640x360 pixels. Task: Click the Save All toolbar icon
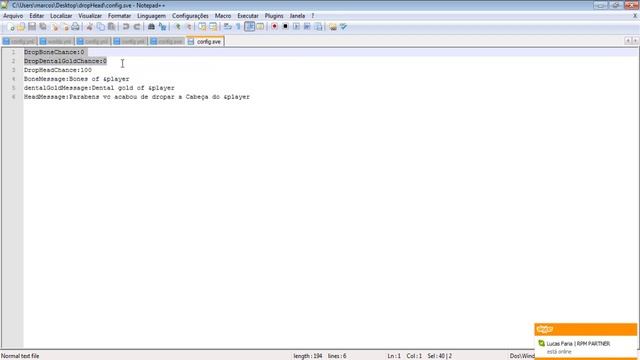tap(43, 27)
